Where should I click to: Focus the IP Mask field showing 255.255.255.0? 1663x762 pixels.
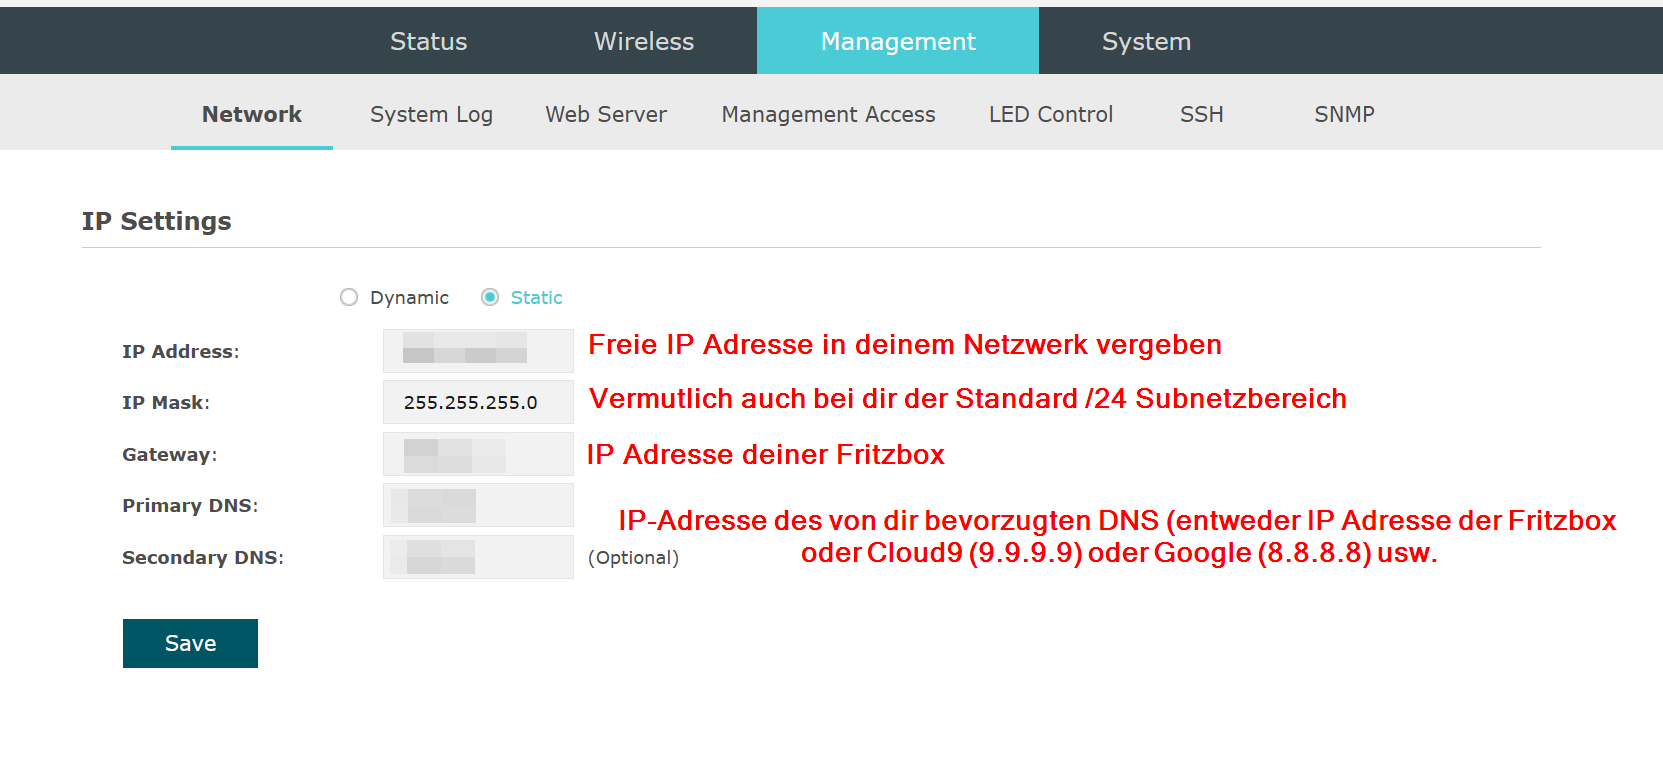tap(478, 402)
